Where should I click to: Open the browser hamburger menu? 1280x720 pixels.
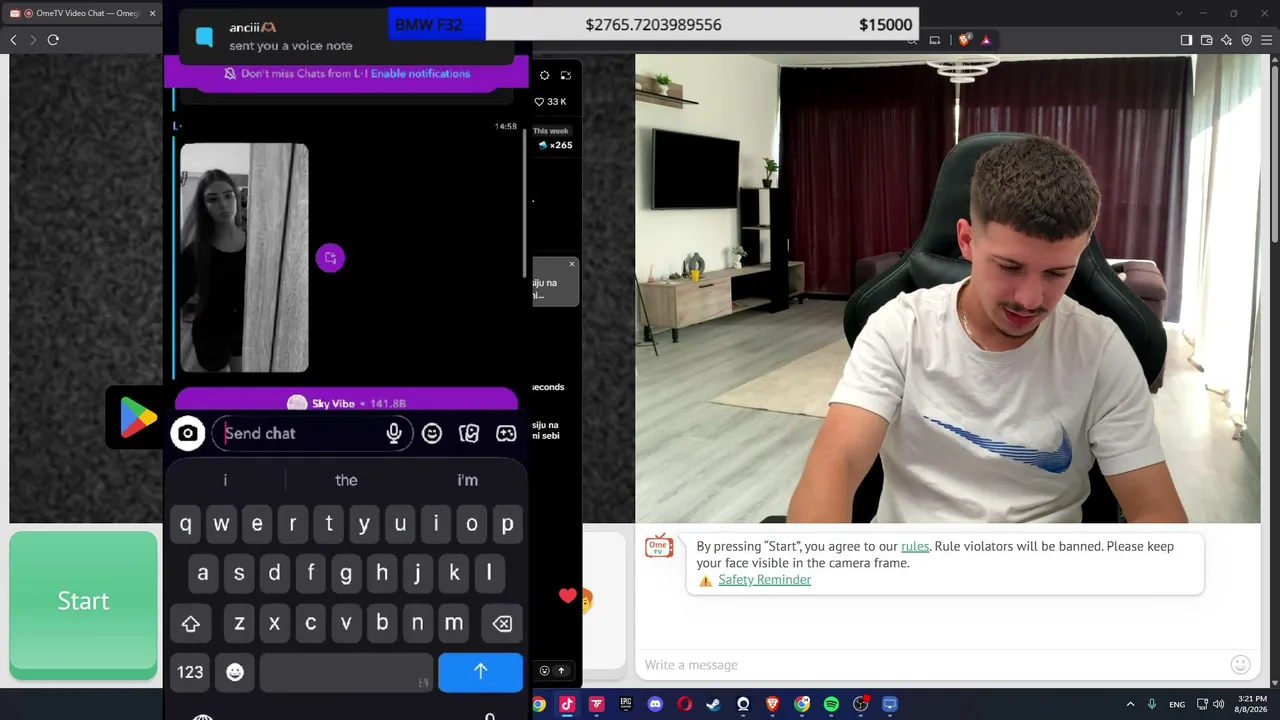[1267, 40]
